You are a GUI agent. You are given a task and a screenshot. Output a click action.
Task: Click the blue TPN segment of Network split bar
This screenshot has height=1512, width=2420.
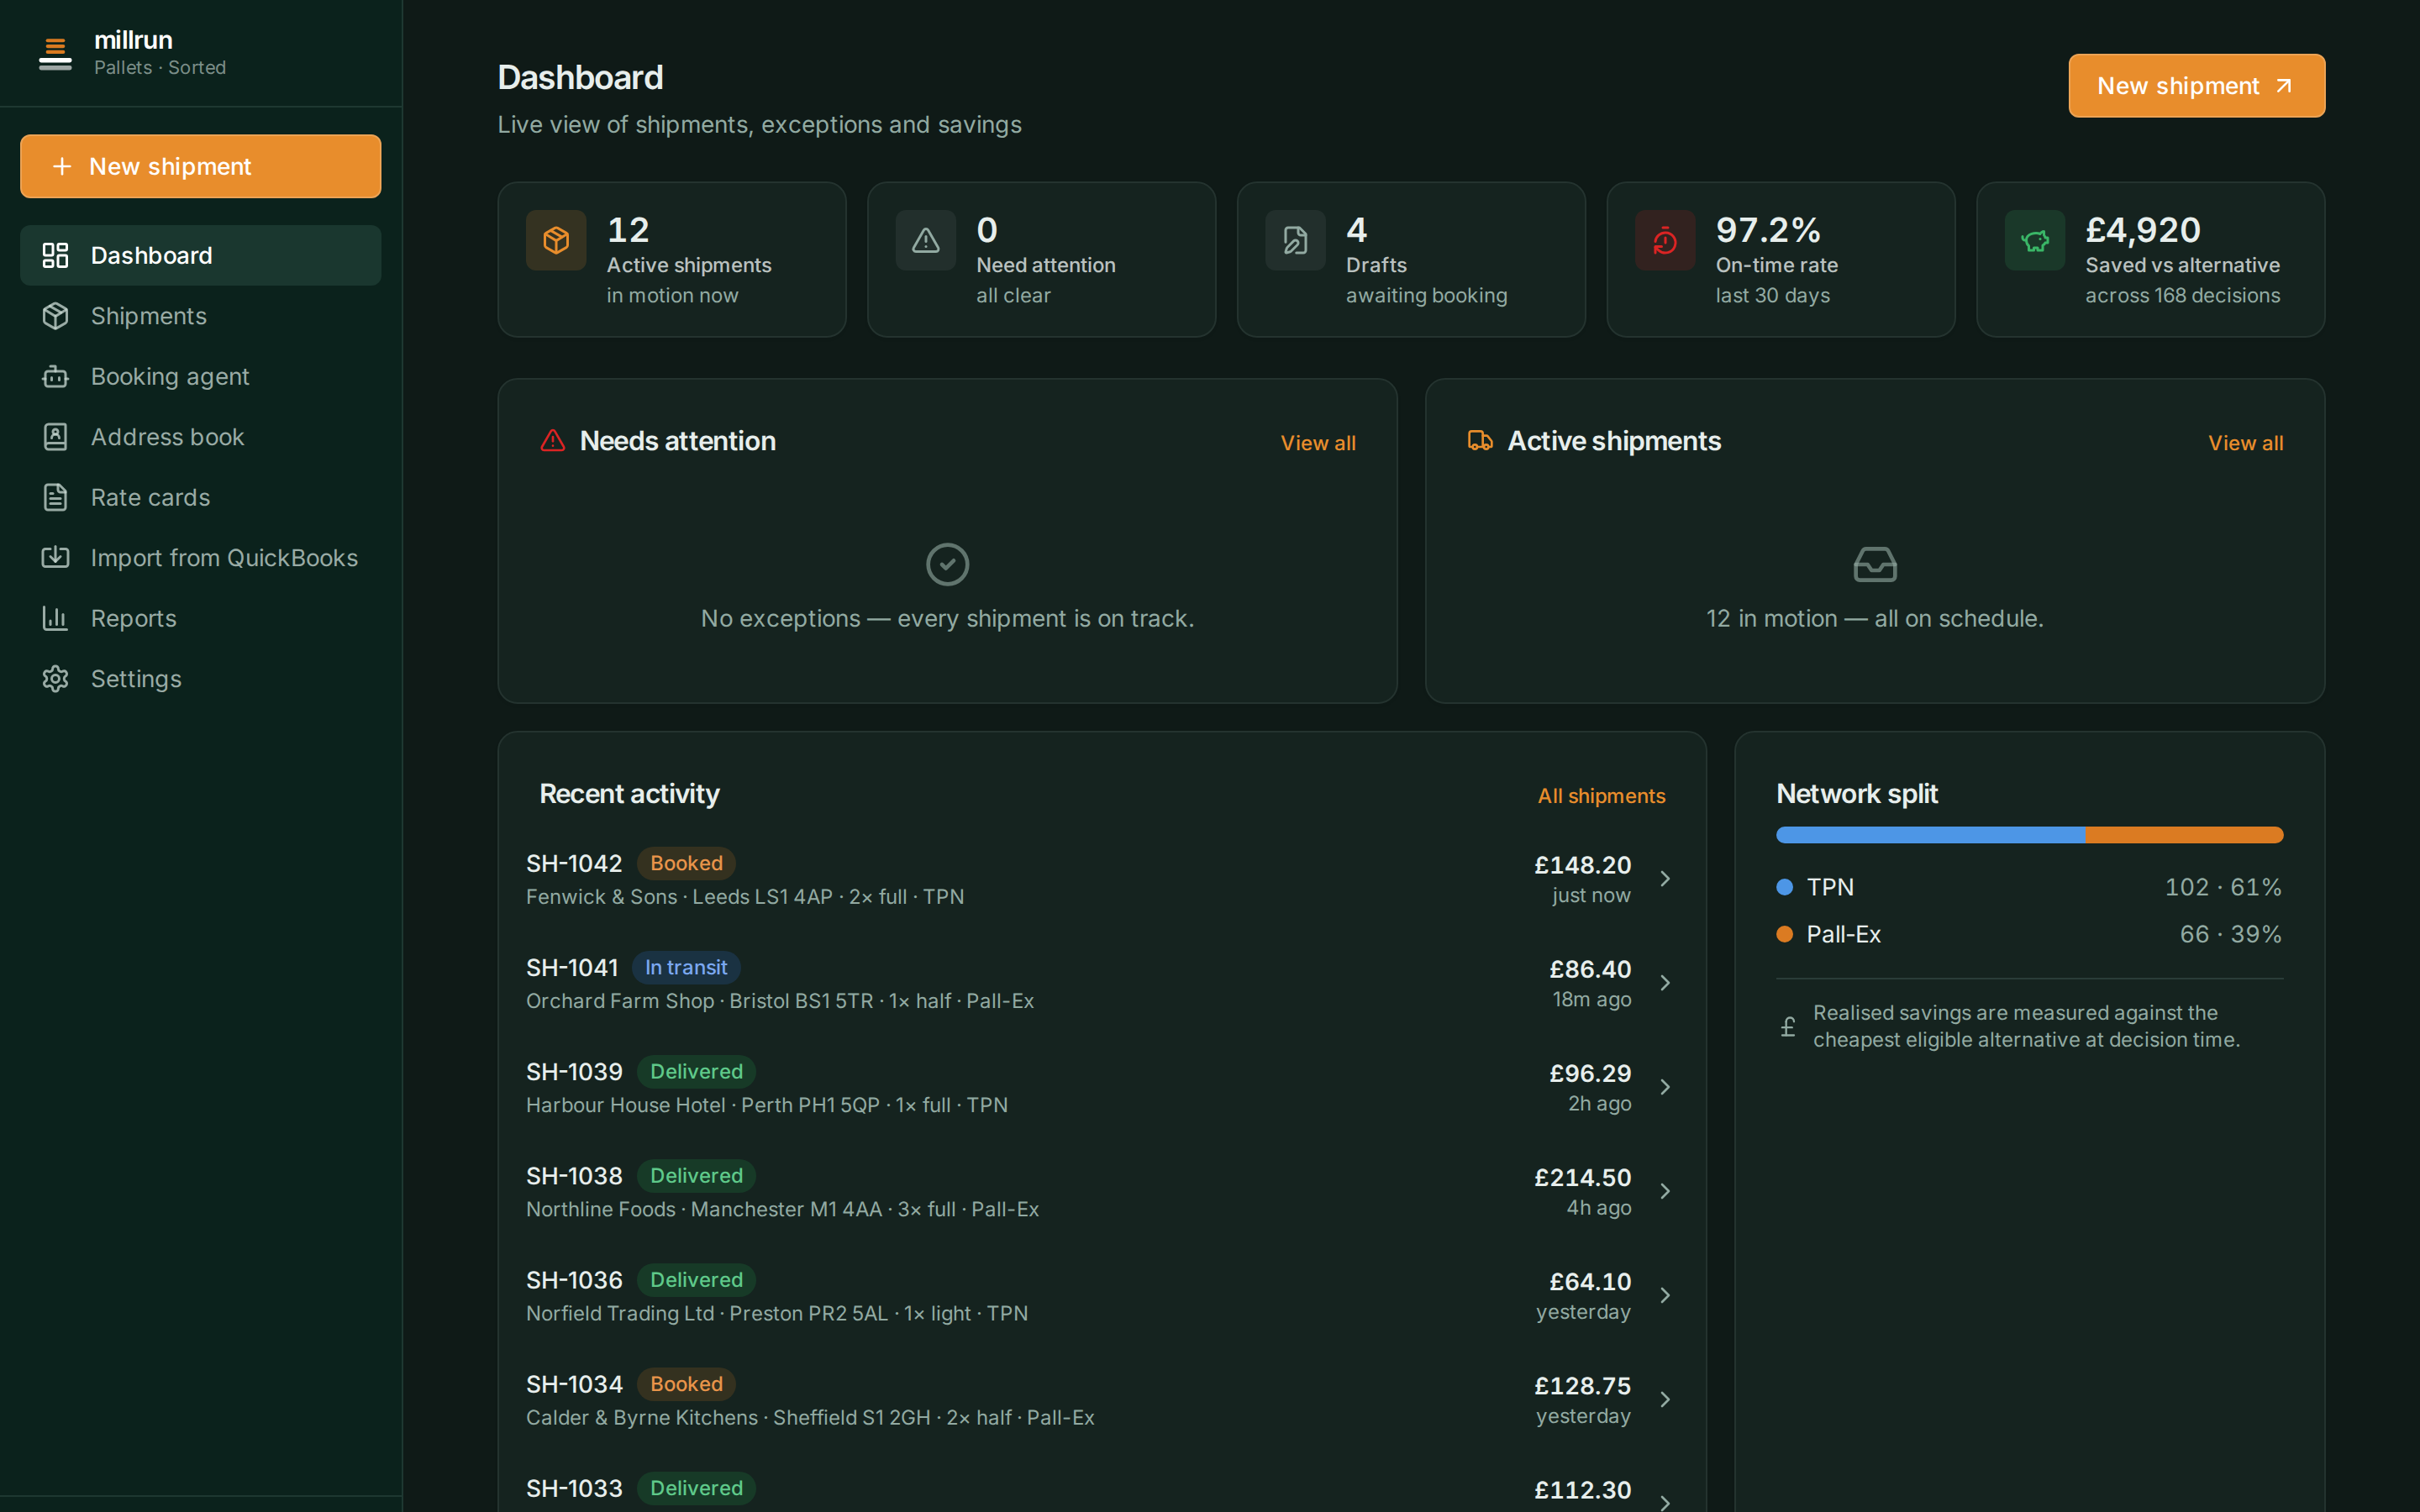coord(1931,835)
